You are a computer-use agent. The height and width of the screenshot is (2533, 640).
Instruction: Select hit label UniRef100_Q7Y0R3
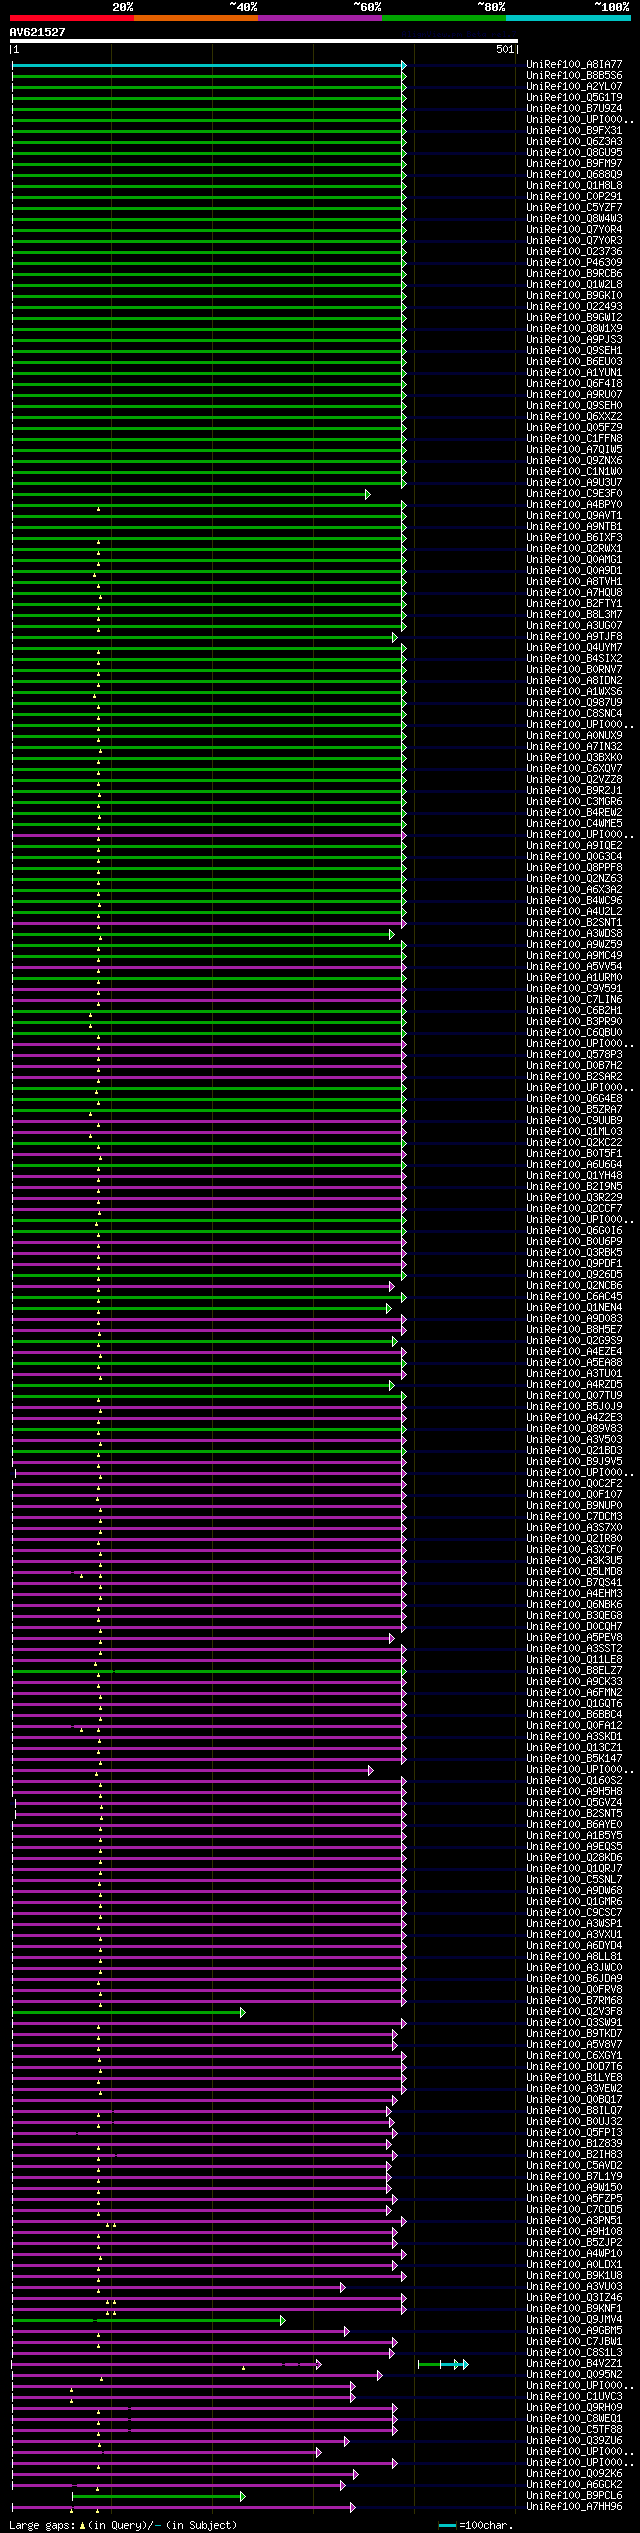click(x=574, y=241)
